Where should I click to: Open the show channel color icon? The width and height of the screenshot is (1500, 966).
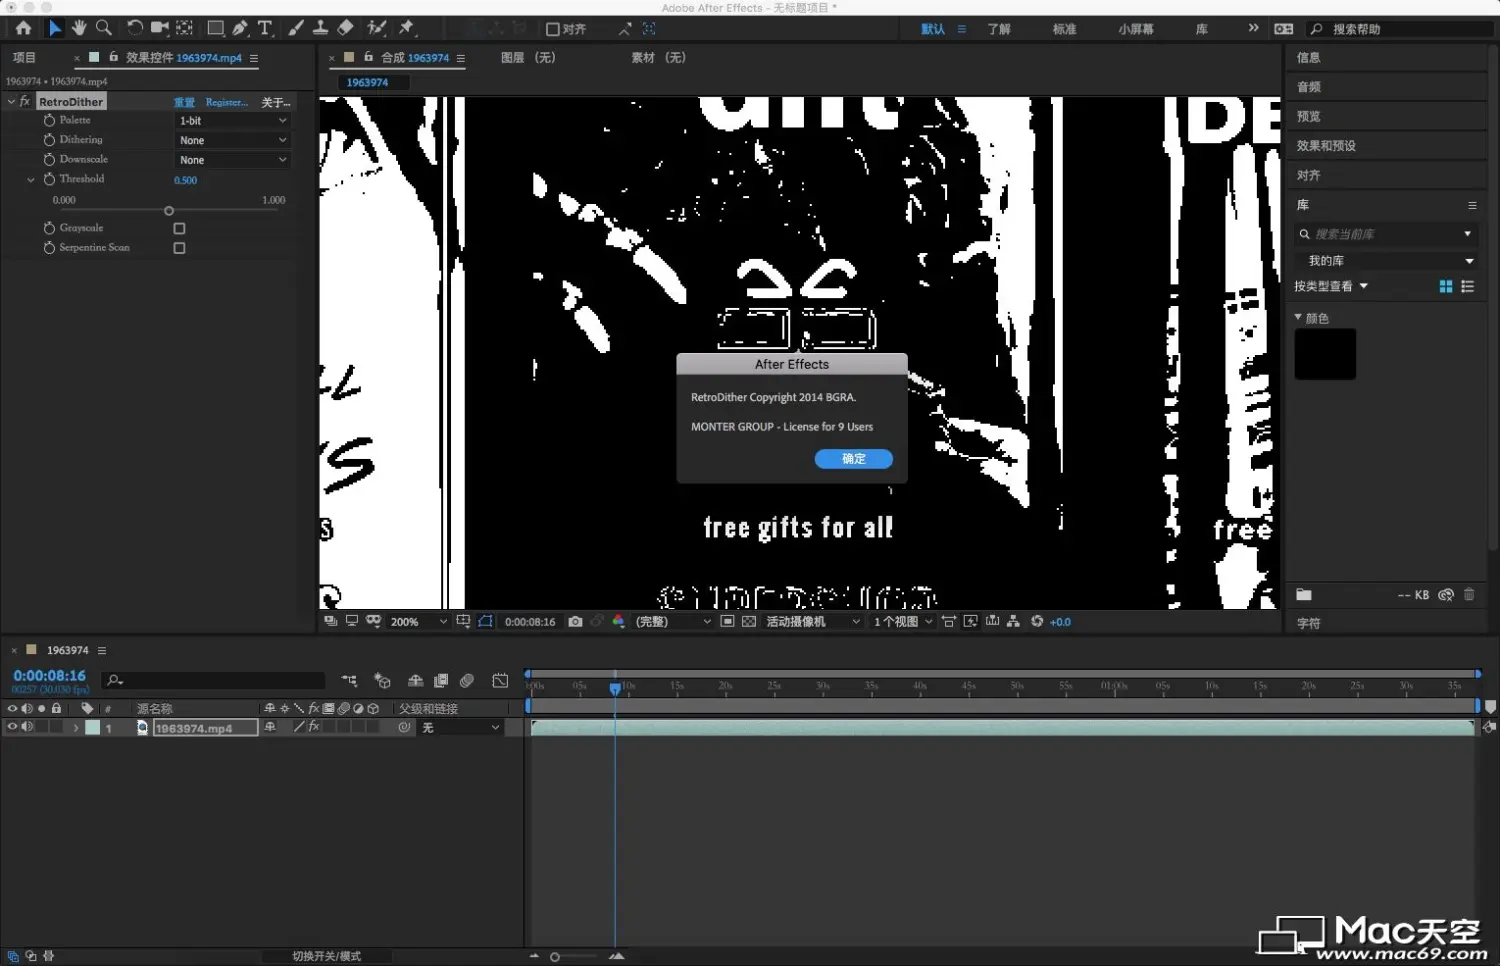(x=618, y=622)
